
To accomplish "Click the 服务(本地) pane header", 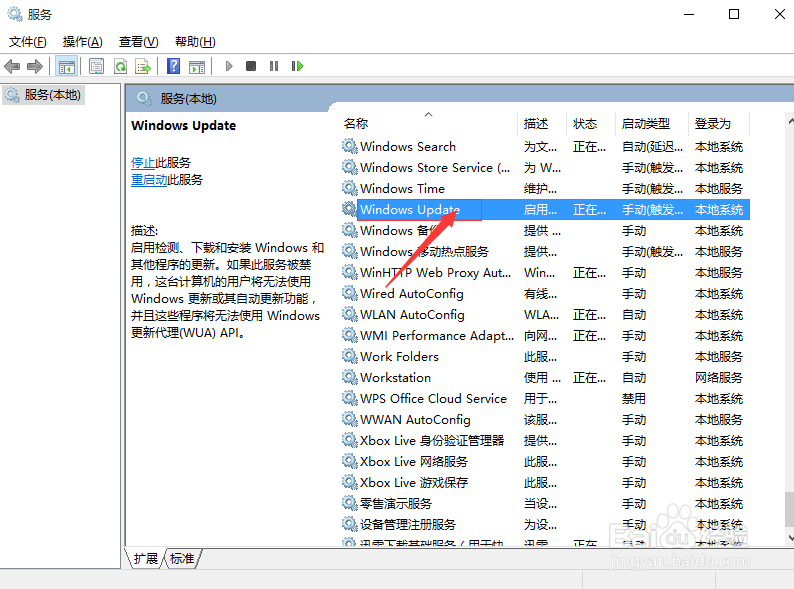I will [188, 99].
